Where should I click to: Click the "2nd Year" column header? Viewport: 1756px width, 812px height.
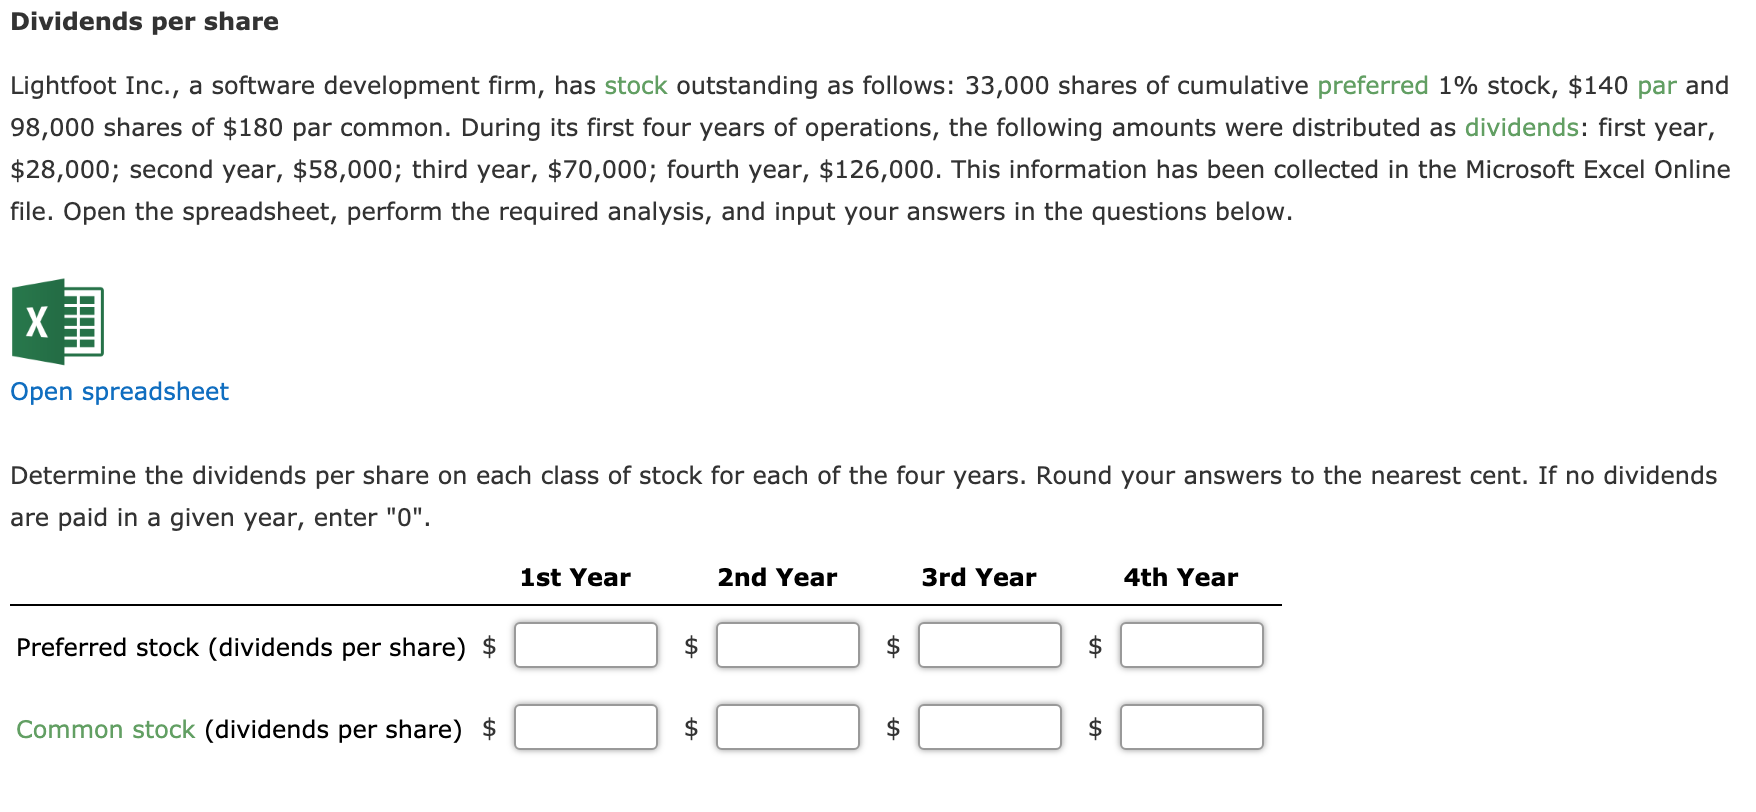[x=776, y=577]
